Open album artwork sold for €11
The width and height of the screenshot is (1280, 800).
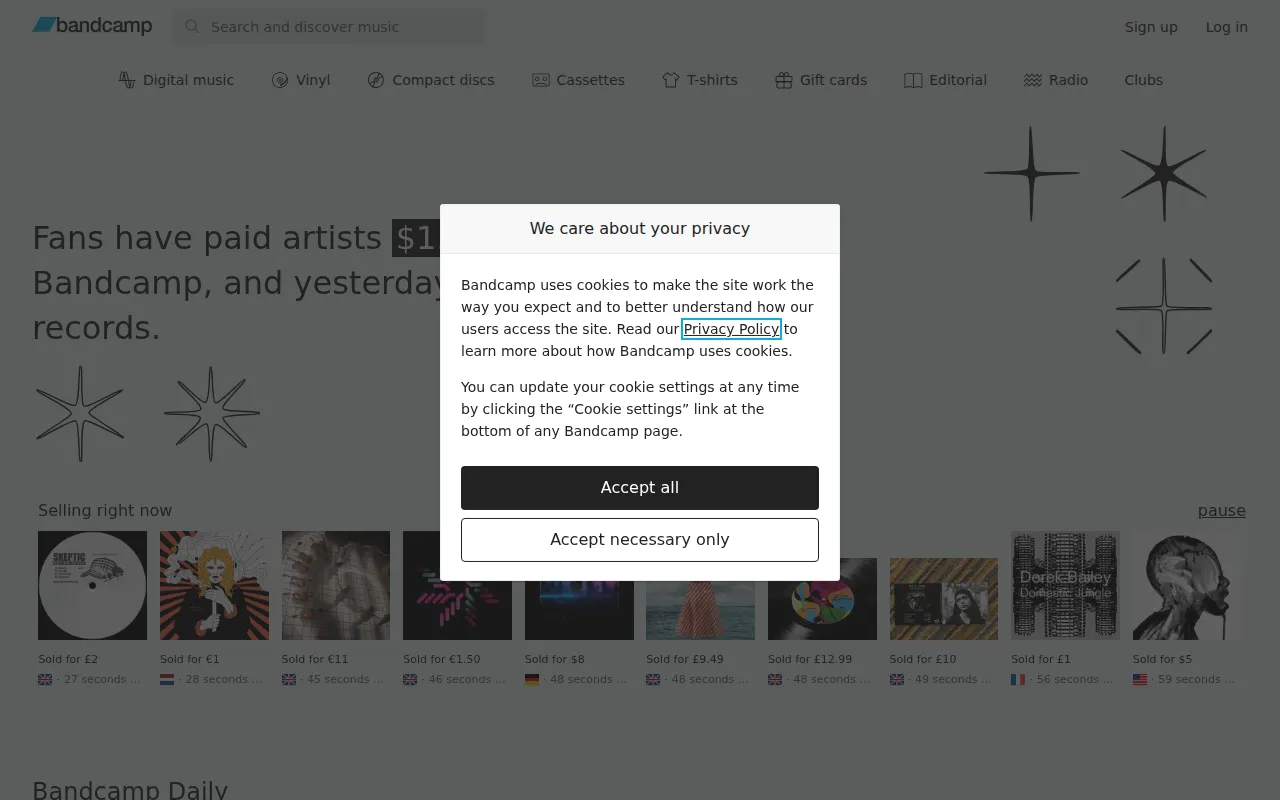336,585
